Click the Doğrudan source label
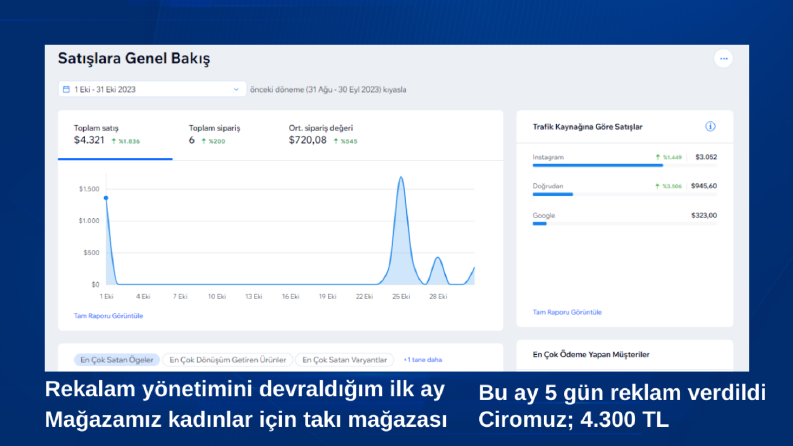The width and height of the screenshot is (793, 446). click(548, 186)
